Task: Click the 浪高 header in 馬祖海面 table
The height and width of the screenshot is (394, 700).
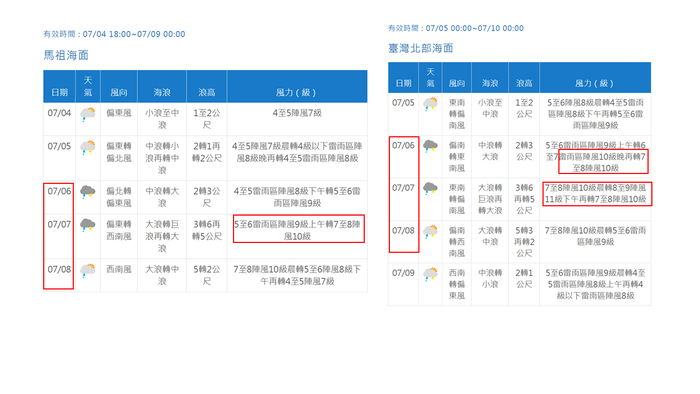Action: click(207, 92)
